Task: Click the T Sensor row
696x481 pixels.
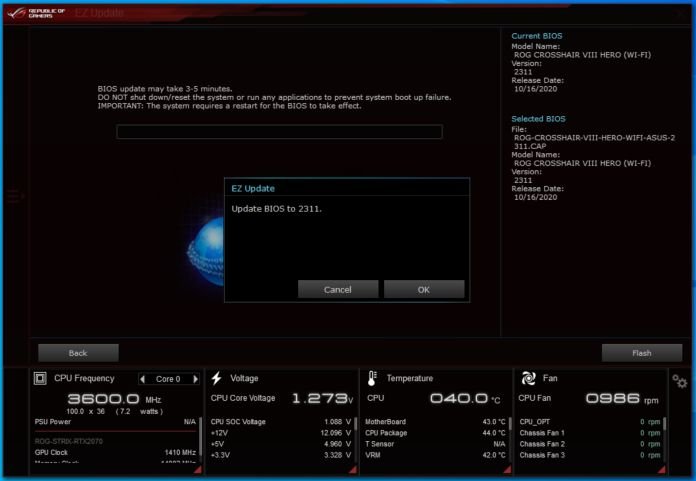Action: pos(435,444)
